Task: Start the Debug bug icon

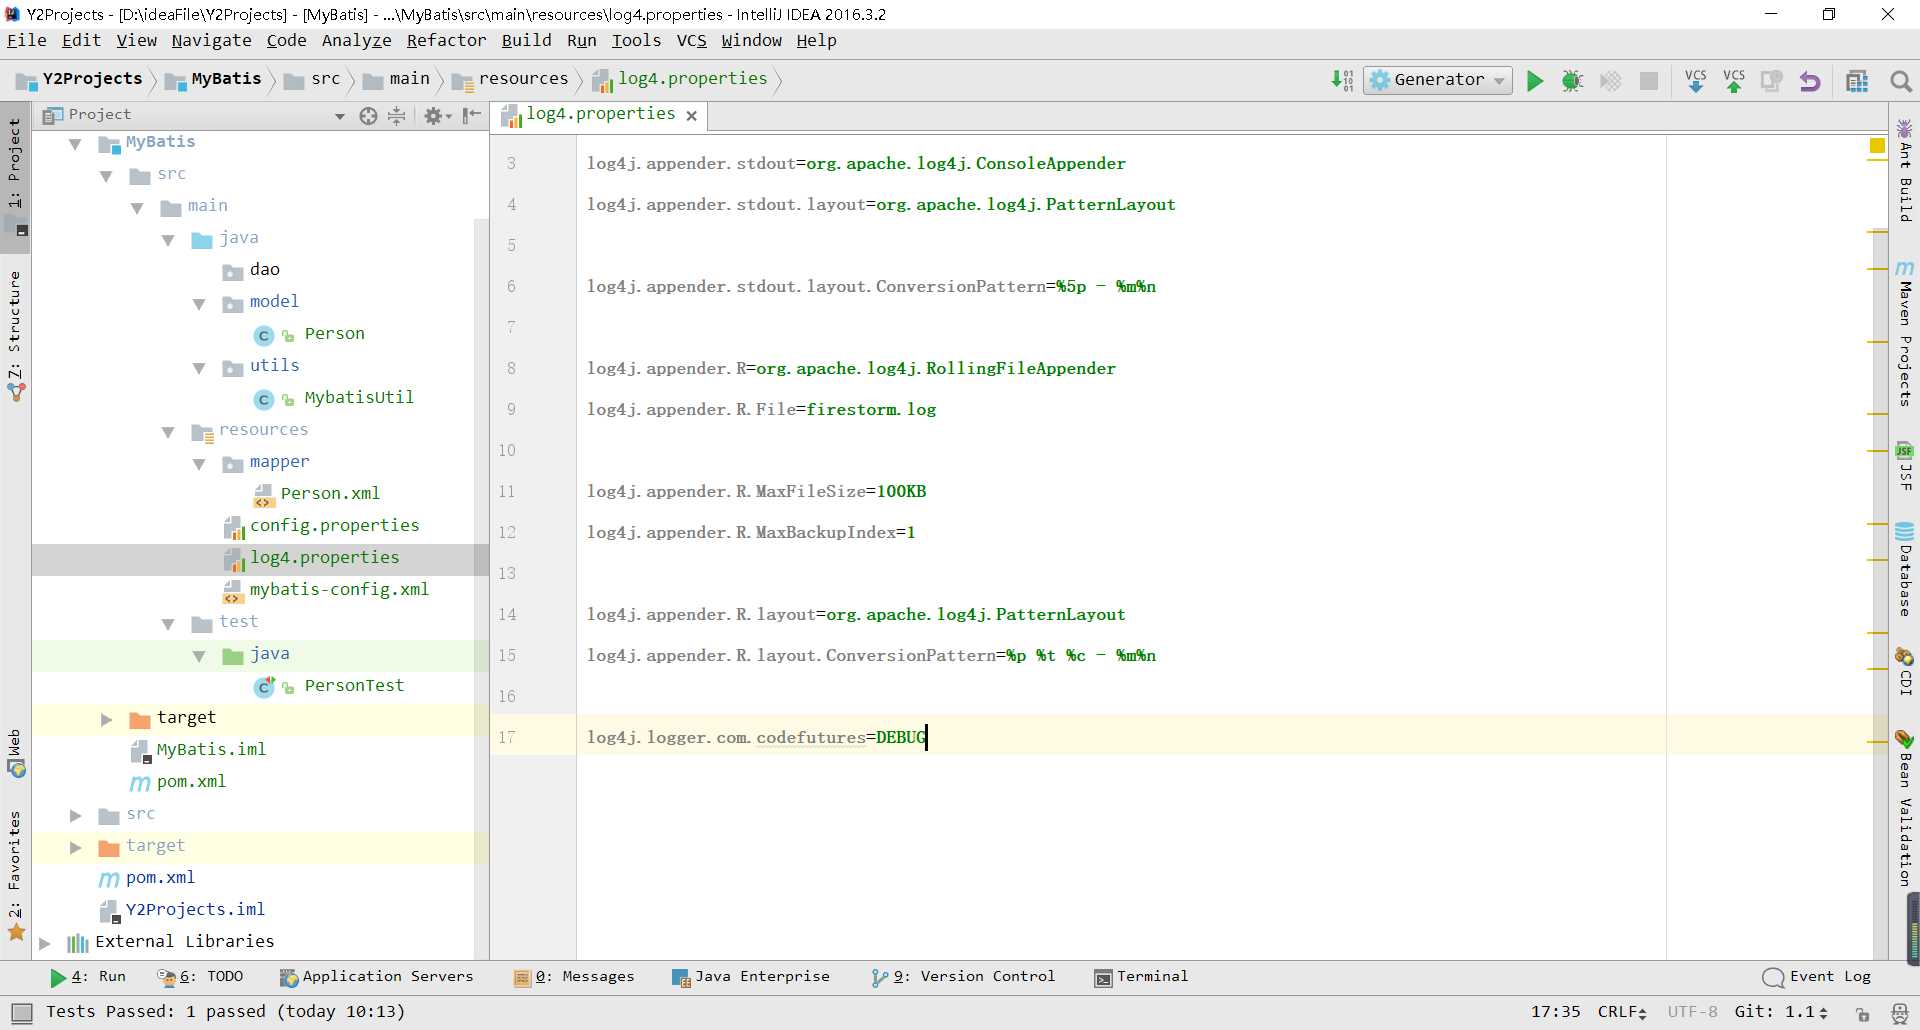Action: coord(1572,81)
